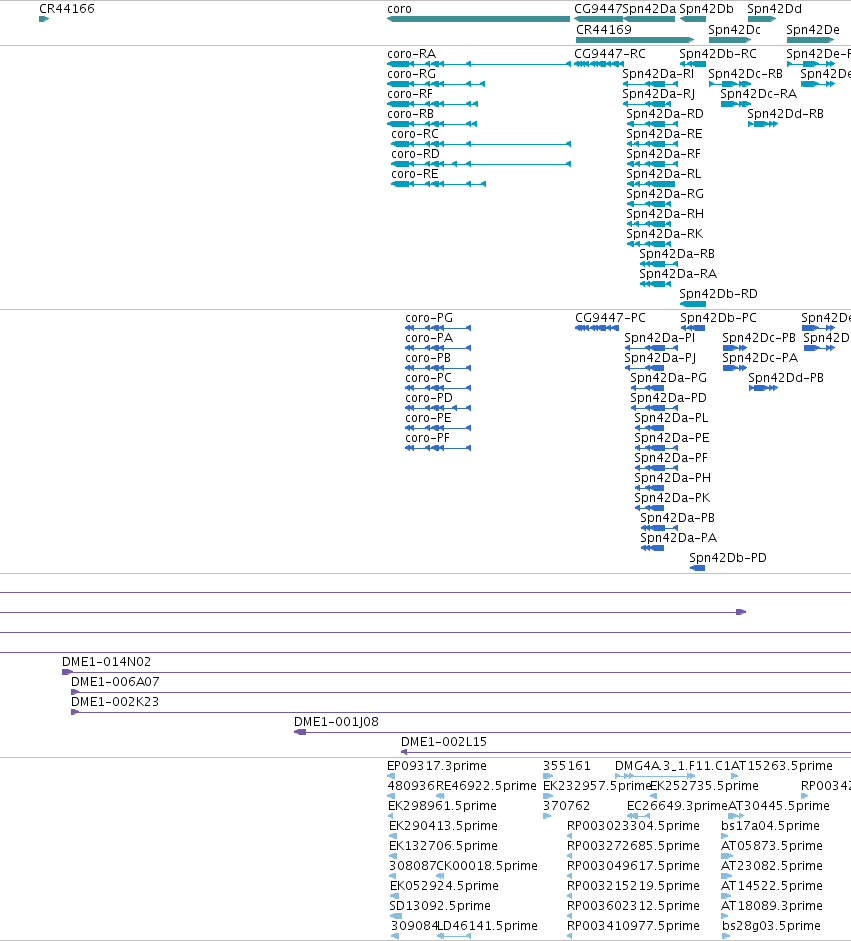Select cDNA EK298961.5prime
Image resolution: width=851 pixels, height=941 pixels.
click(x=442, y=806)
